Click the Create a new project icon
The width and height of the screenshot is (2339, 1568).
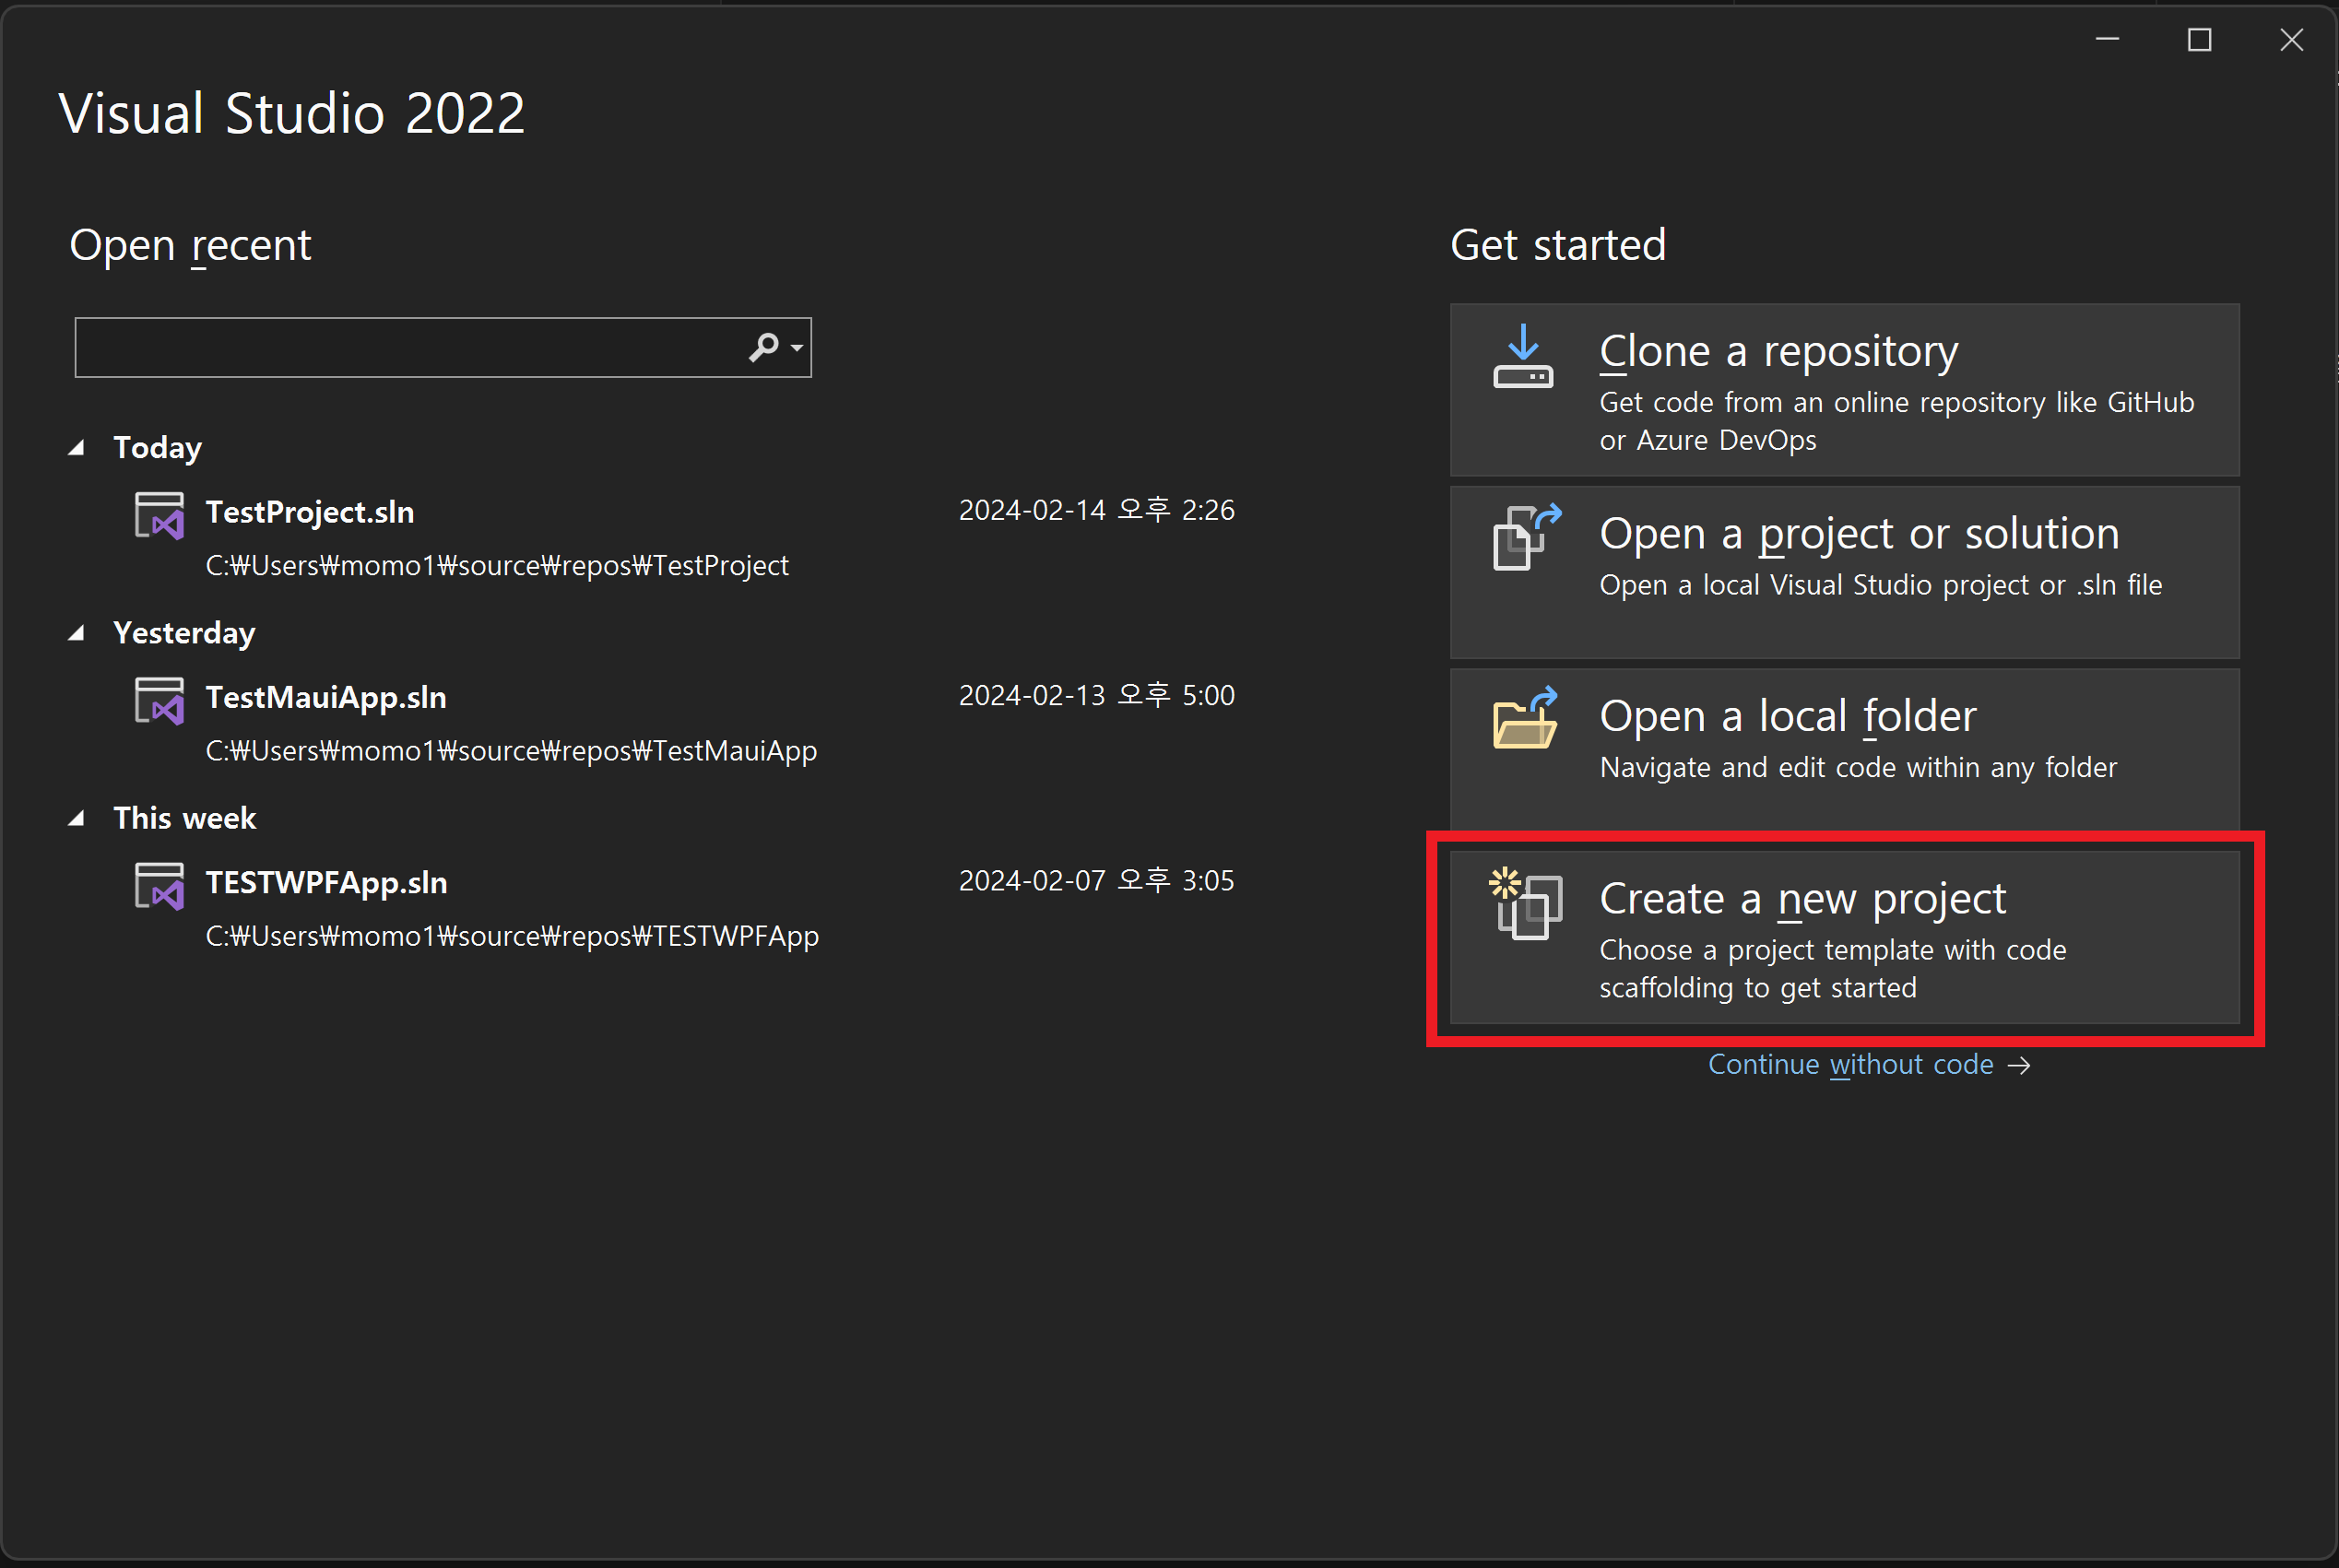[x=1525, y=903]
